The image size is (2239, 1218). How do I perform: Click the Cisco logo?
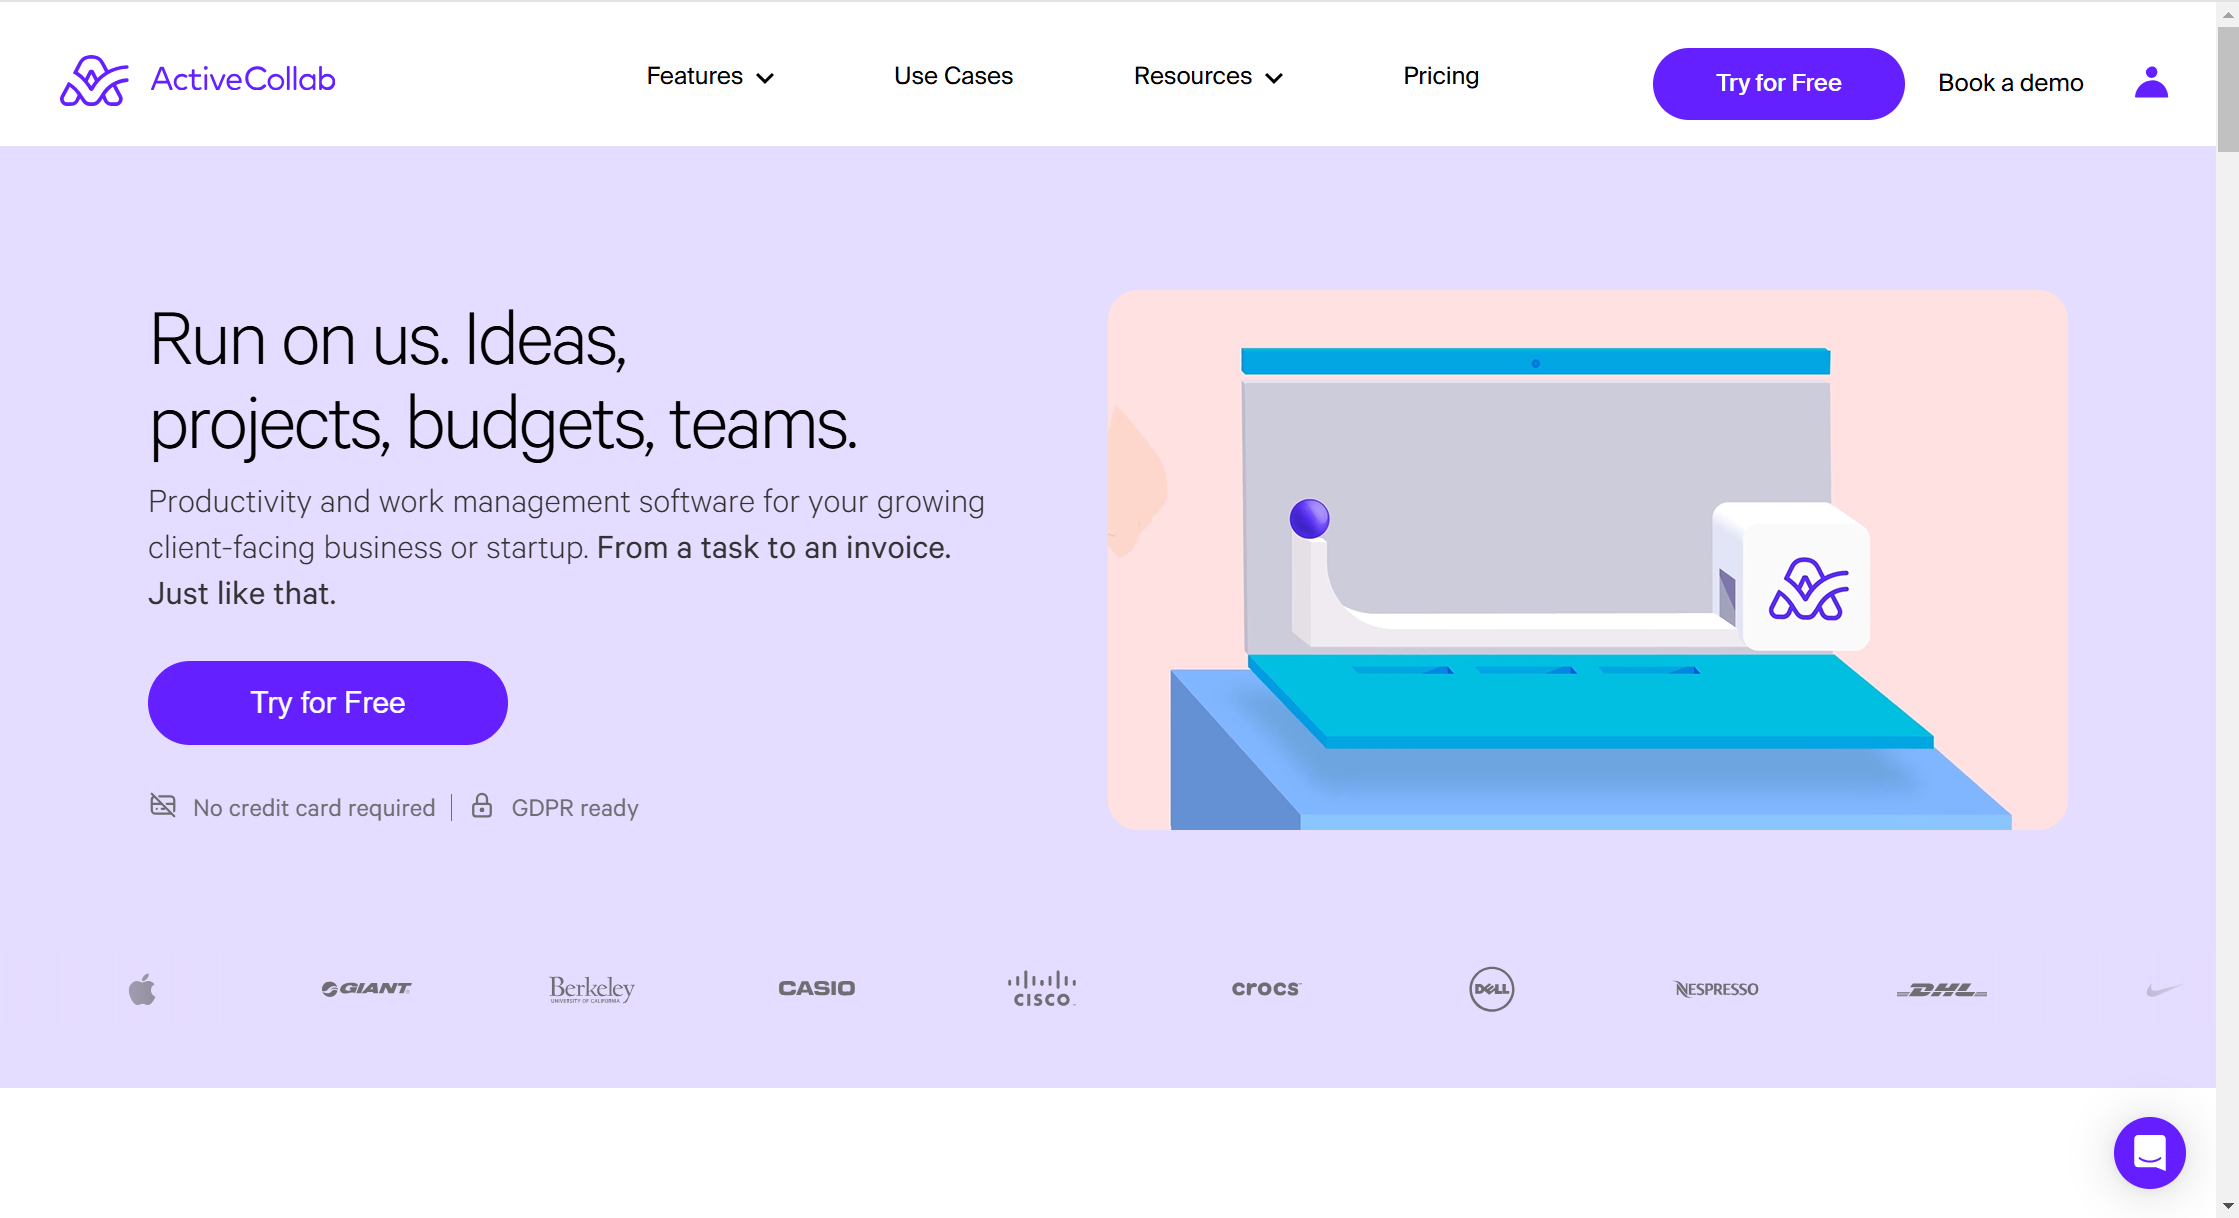(x=1041, y=988)
